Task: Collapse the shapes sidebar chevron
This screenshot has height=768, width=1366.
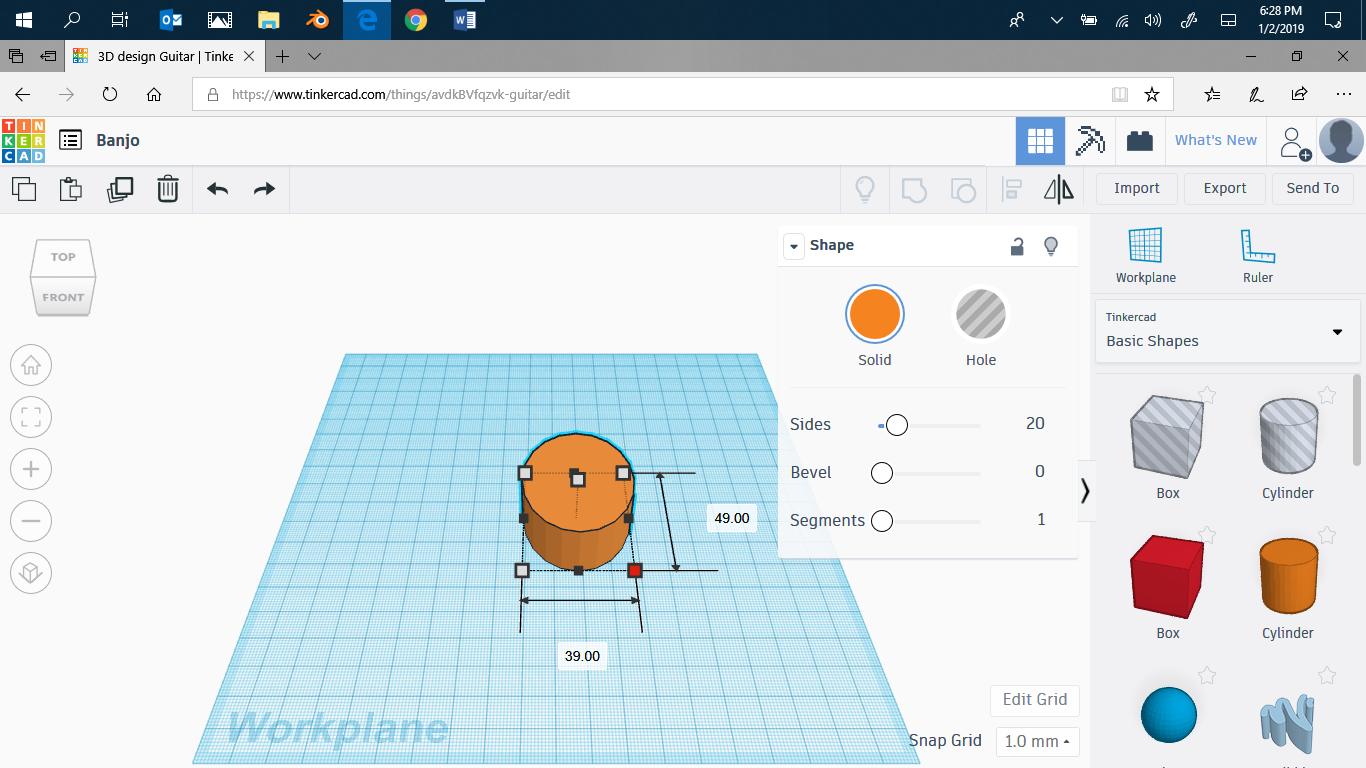Action: point(1085,491)
